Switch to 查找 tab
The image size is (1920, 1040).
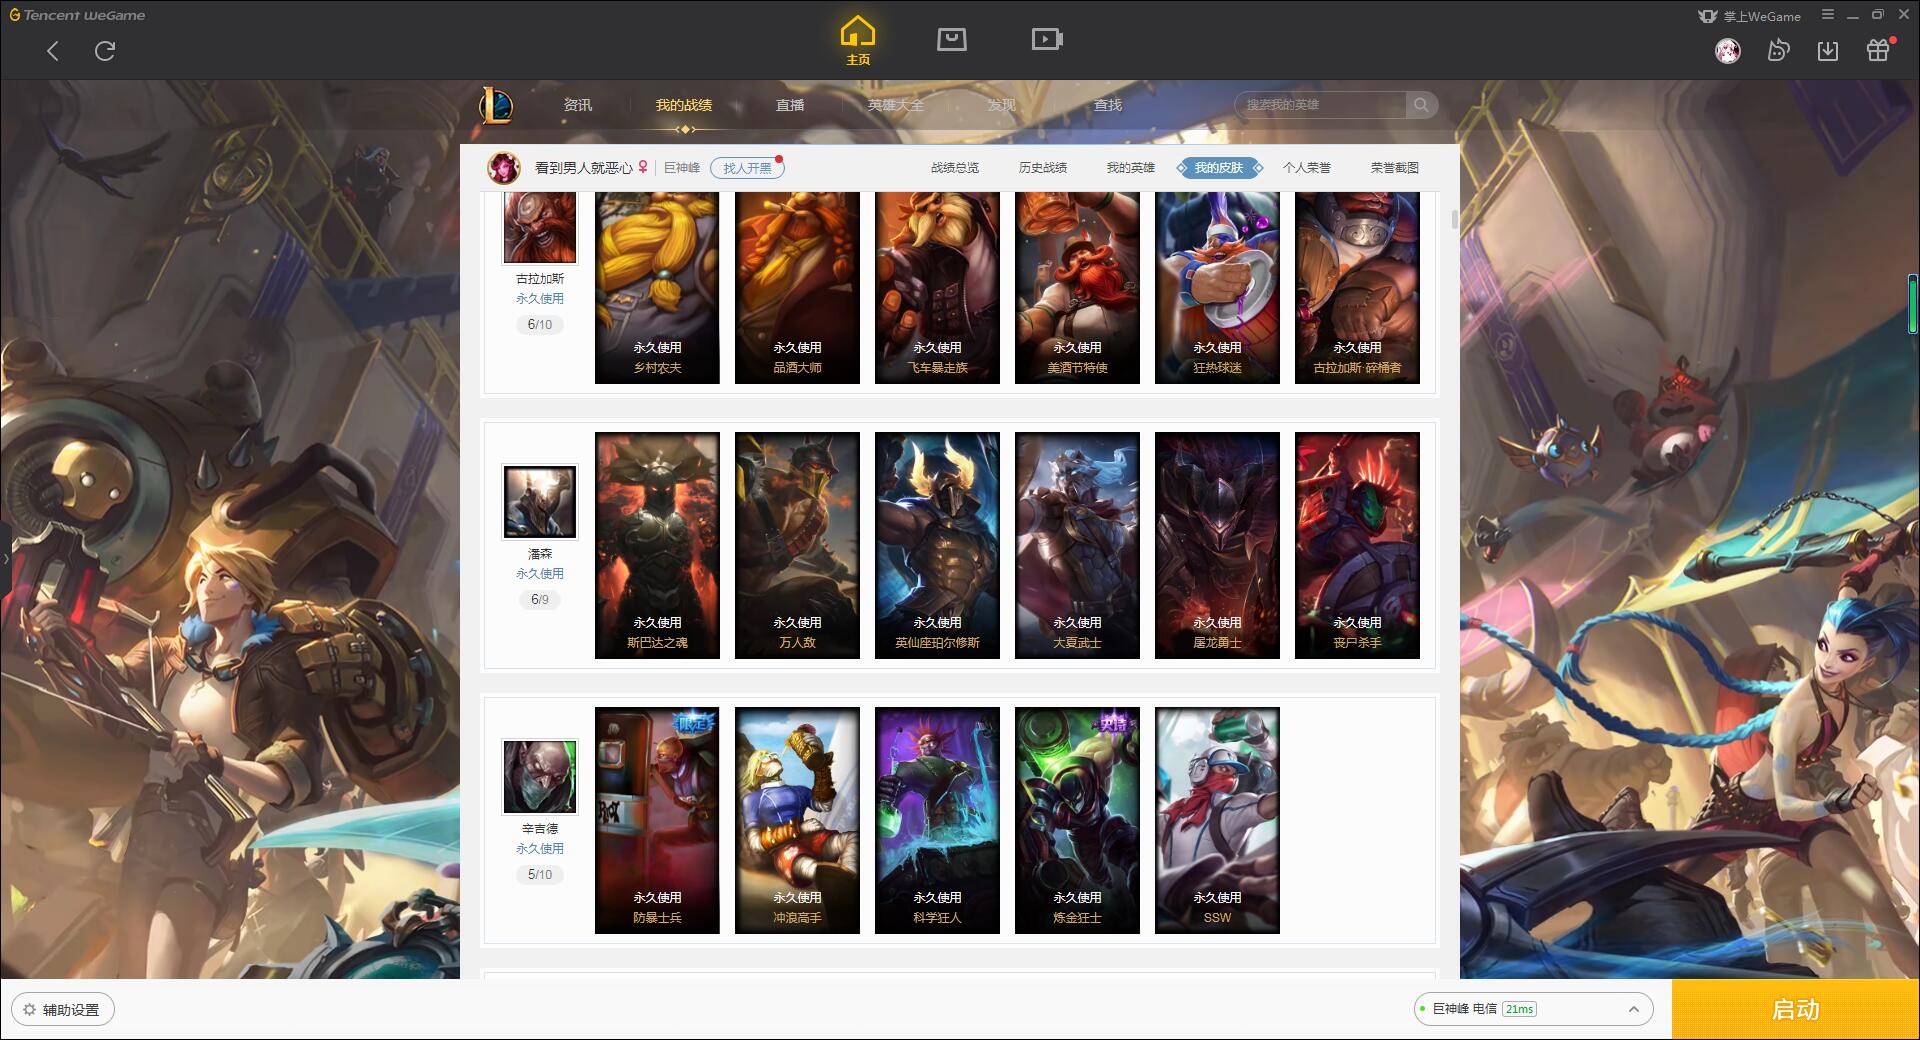1108,105
